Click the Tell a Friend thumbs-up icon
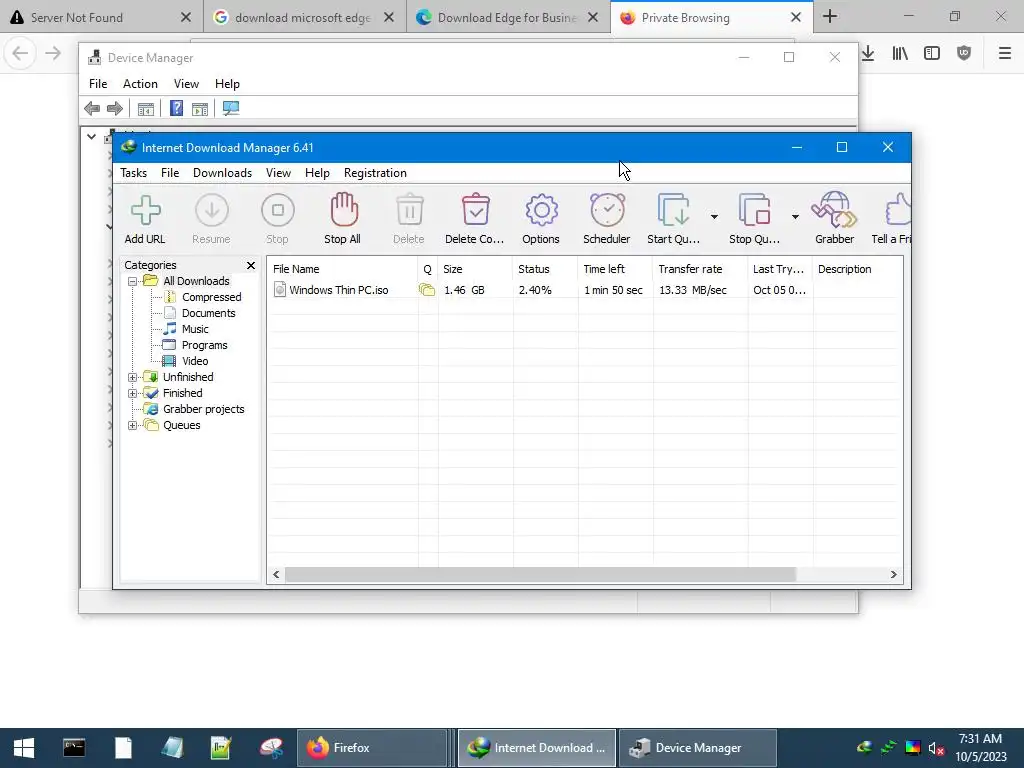The width and height of the screenshot is (1024, 768). (x=898, y=210)
